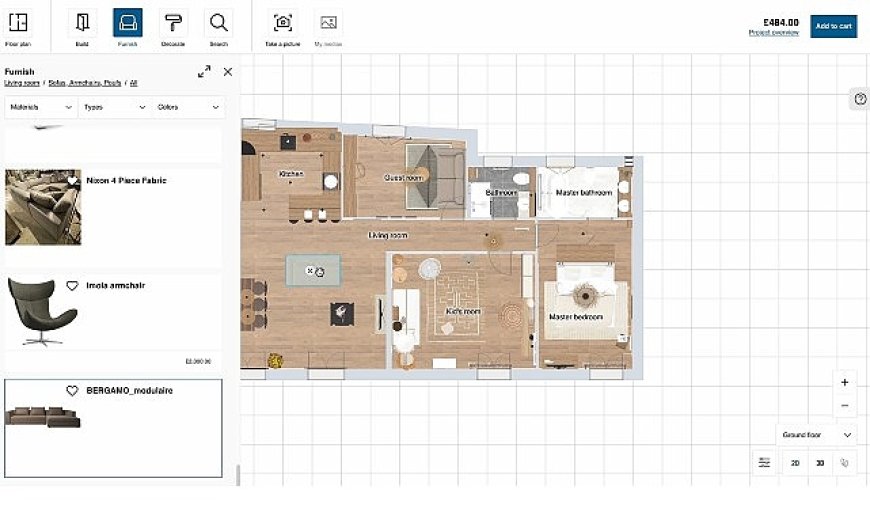Zoom in with the plus button

[844, 382]
